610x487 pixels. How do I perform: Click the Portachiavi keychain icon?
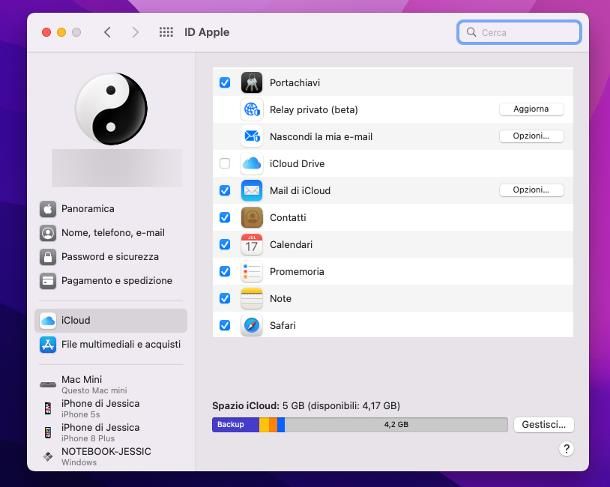251,82
